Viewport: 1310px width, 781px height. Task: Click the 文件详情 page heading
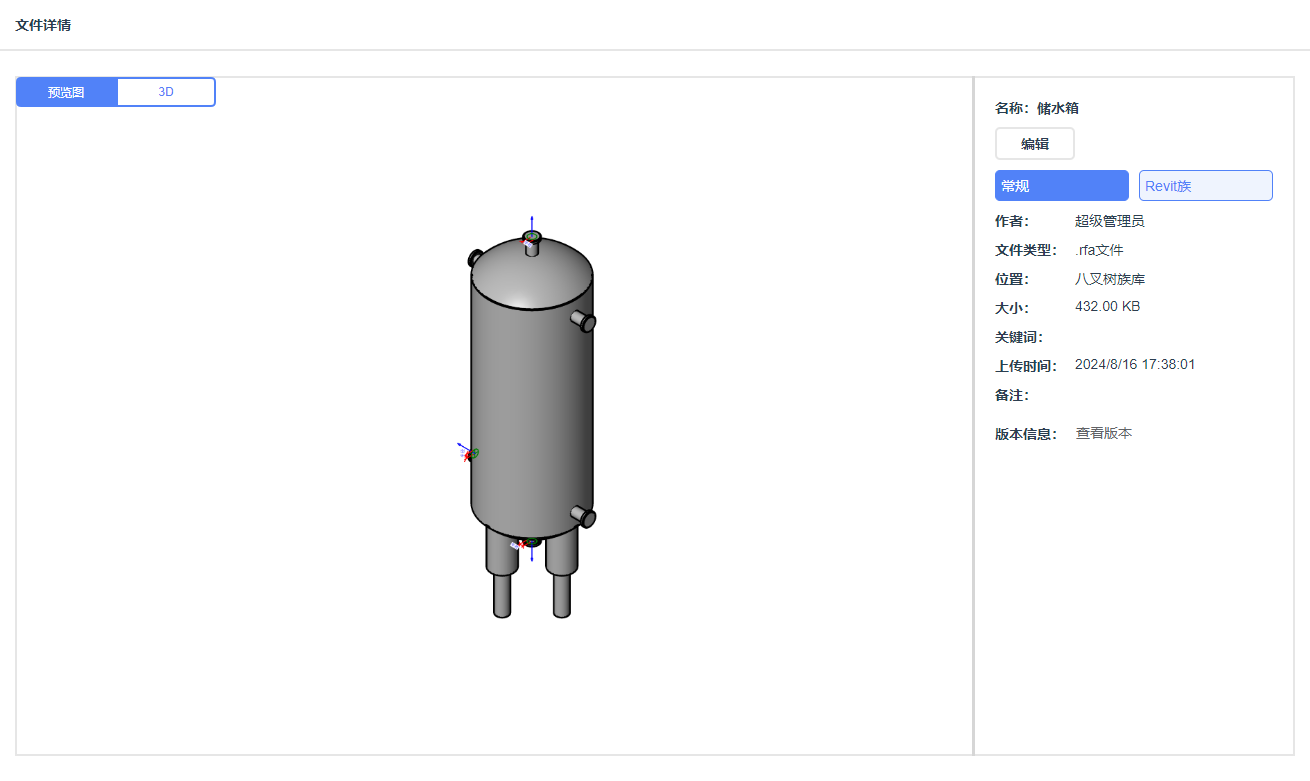click(x=43, y=25)
